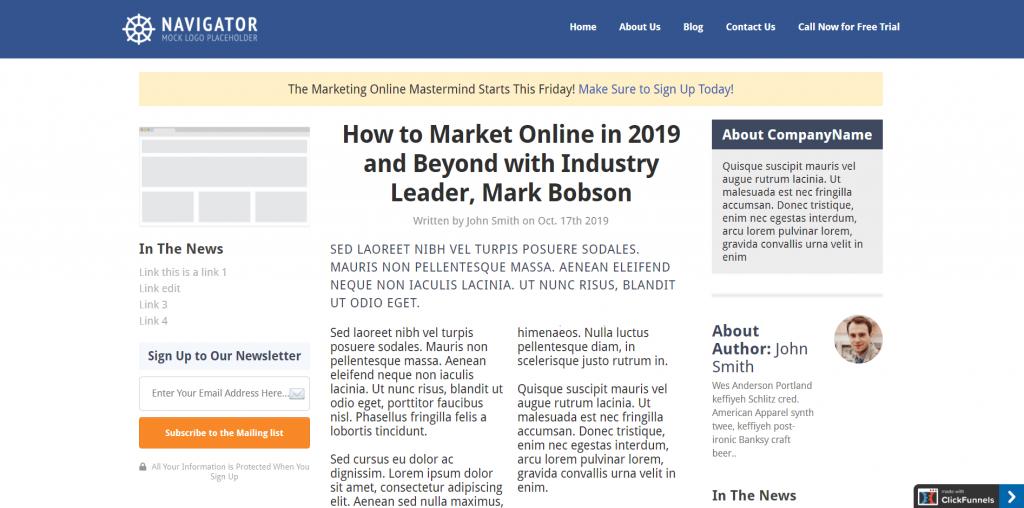Click John Smith's author photo

pos(858,340)
